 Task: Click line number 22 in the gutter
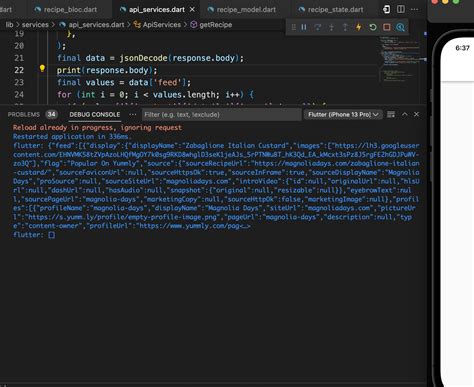[x=19, y=70]
